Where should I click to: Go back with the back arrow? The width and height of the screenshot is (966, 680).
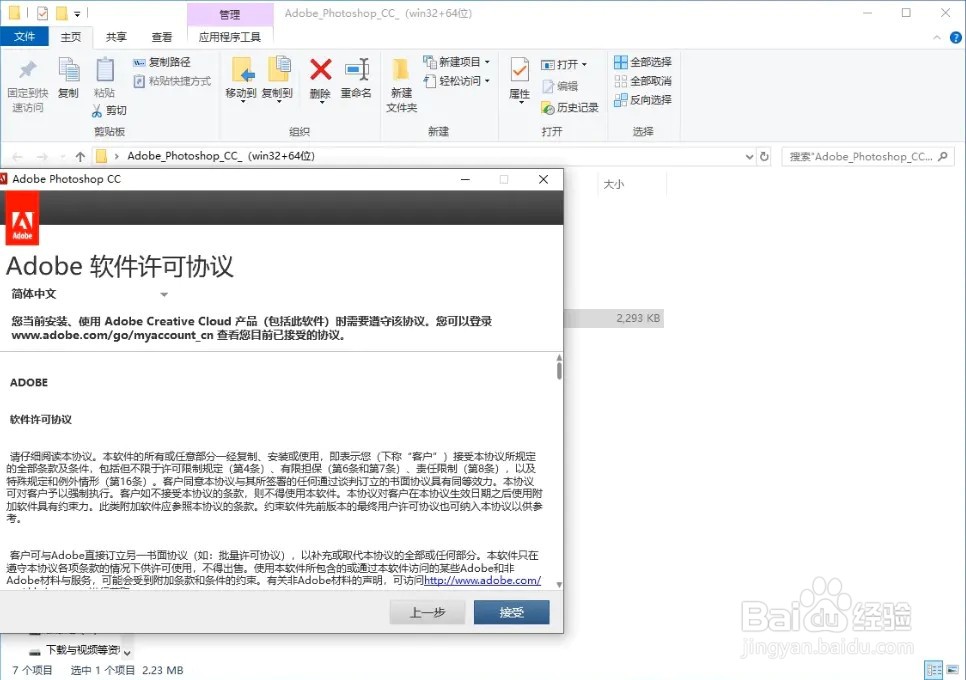pos(17,157)
